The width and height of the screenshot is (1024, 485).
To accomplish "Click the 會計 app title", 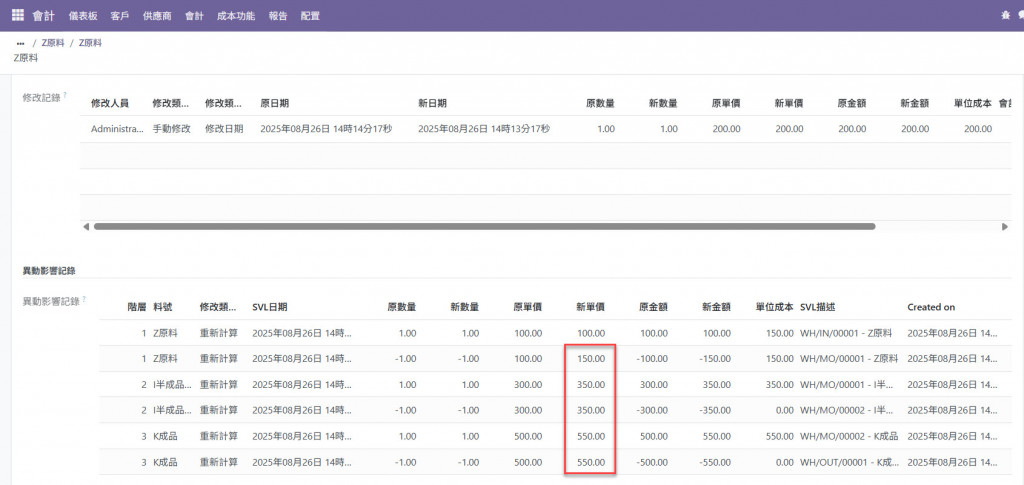I will (44, 16).
